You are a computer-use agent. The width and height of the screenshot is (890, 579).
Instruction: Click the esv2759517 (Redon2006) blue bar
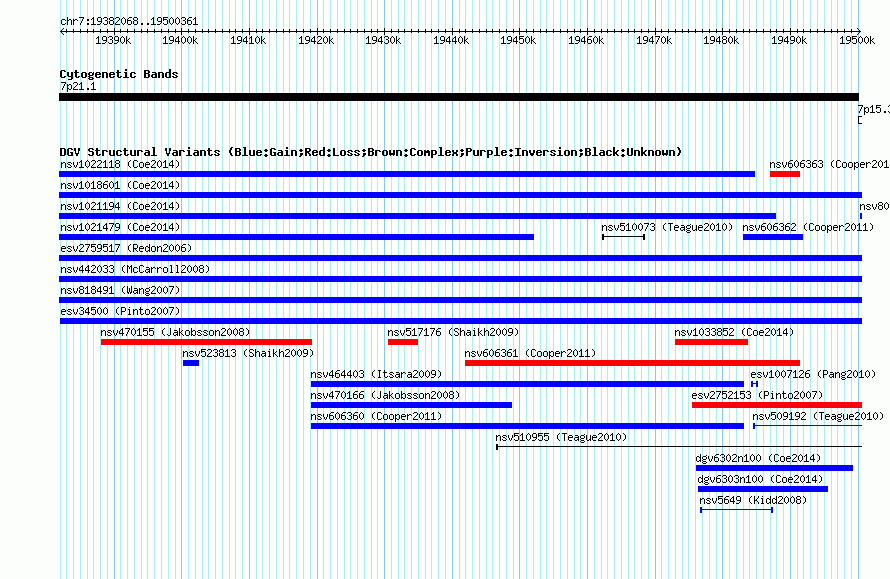460,258
